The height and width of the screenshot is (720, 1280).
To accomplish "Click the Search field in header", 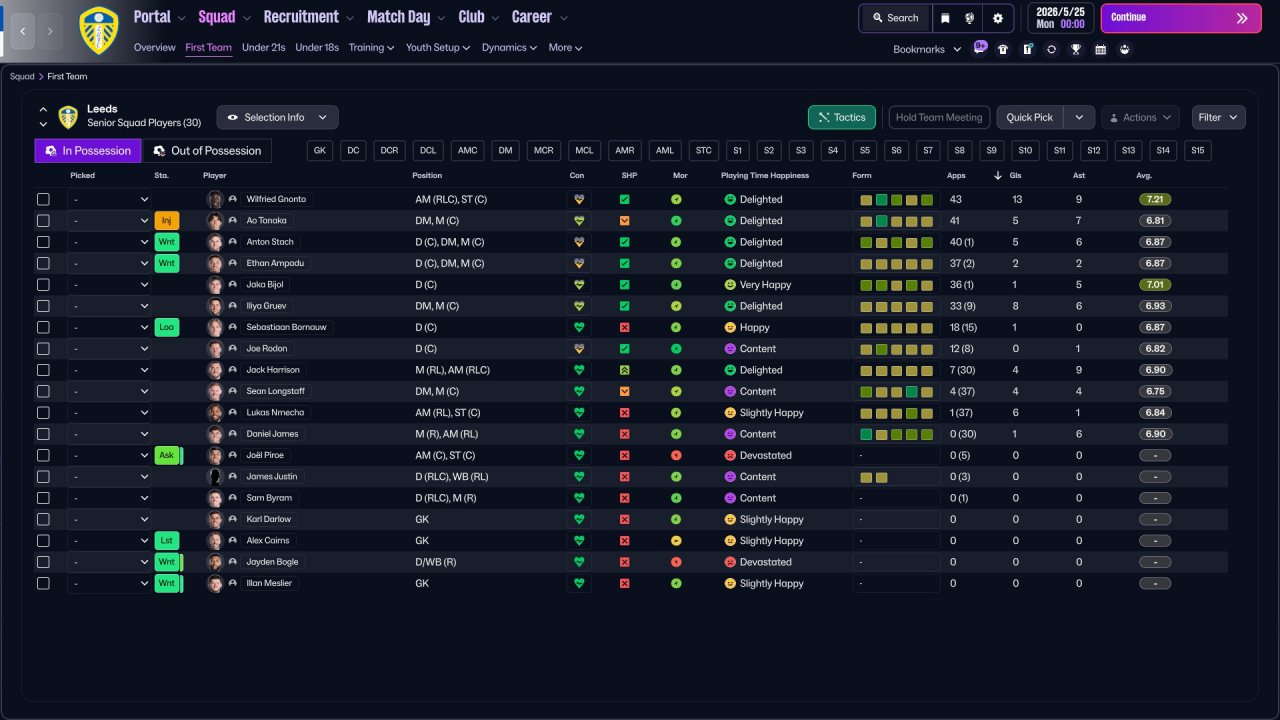I will pos(894,18).
